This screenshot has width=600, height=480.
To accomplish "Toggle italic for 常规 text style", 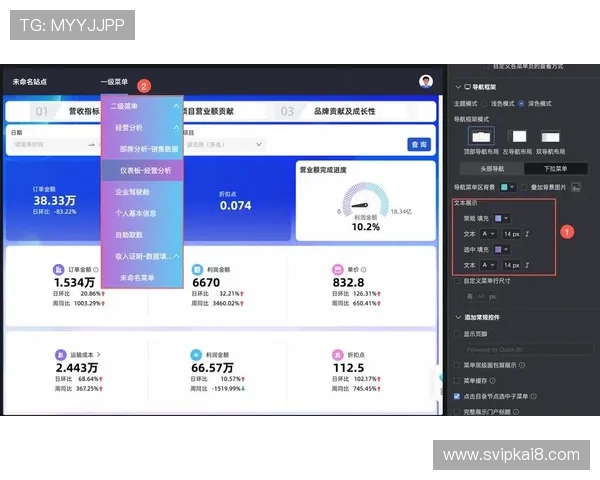I will coord(527,234).
